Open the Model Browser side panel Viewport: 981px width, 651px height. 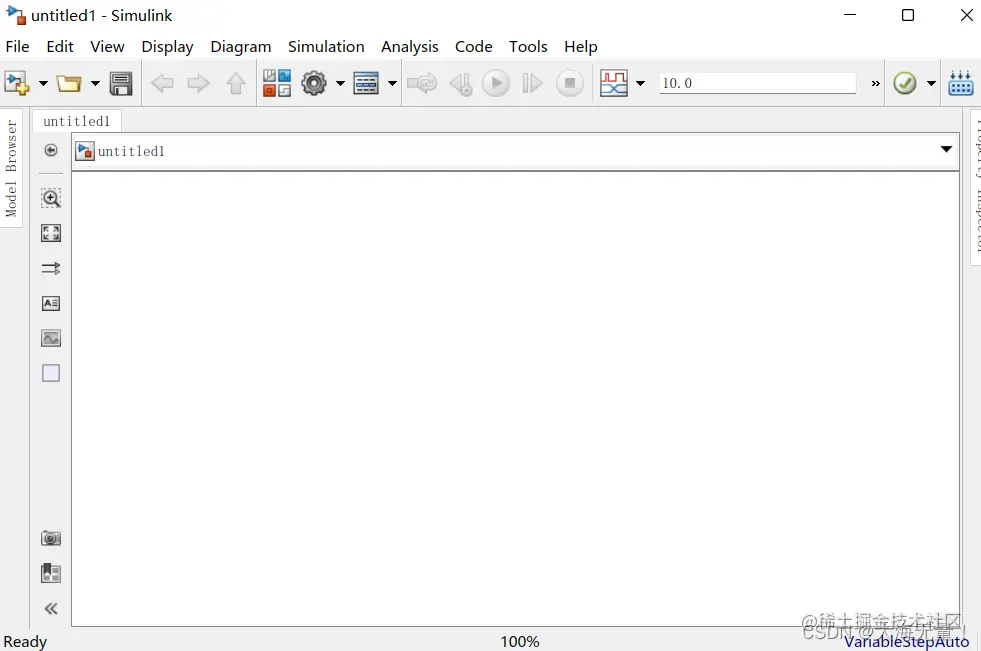click(11, 168)
